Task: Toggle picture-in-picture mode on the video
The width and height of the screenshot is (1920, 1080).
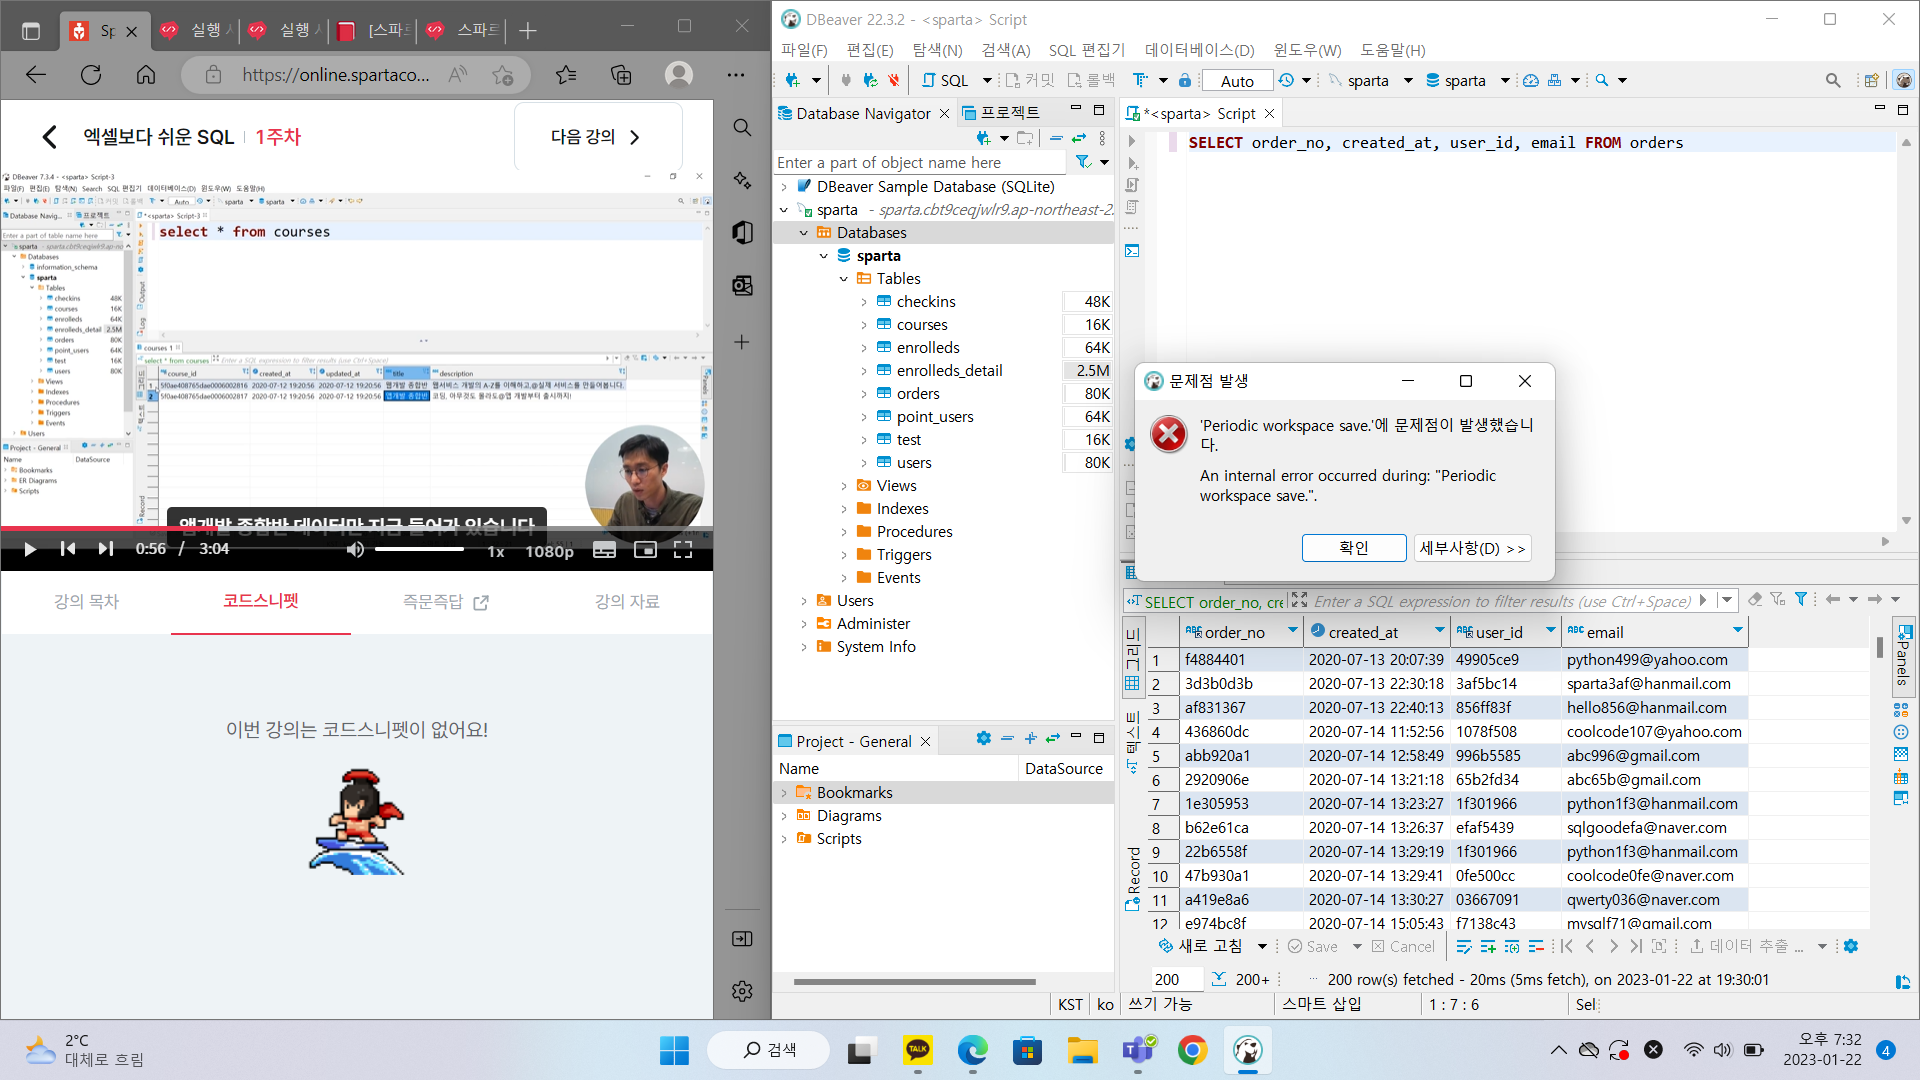Action: (x=645, y=549)
